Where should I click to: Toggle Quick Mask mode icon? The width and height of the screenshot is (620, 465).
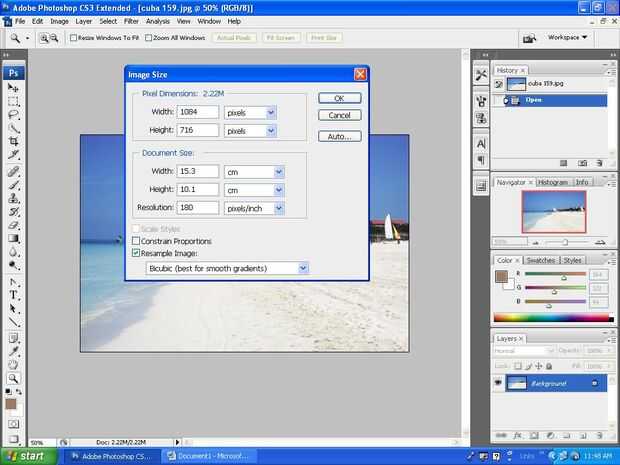point(13,424)
